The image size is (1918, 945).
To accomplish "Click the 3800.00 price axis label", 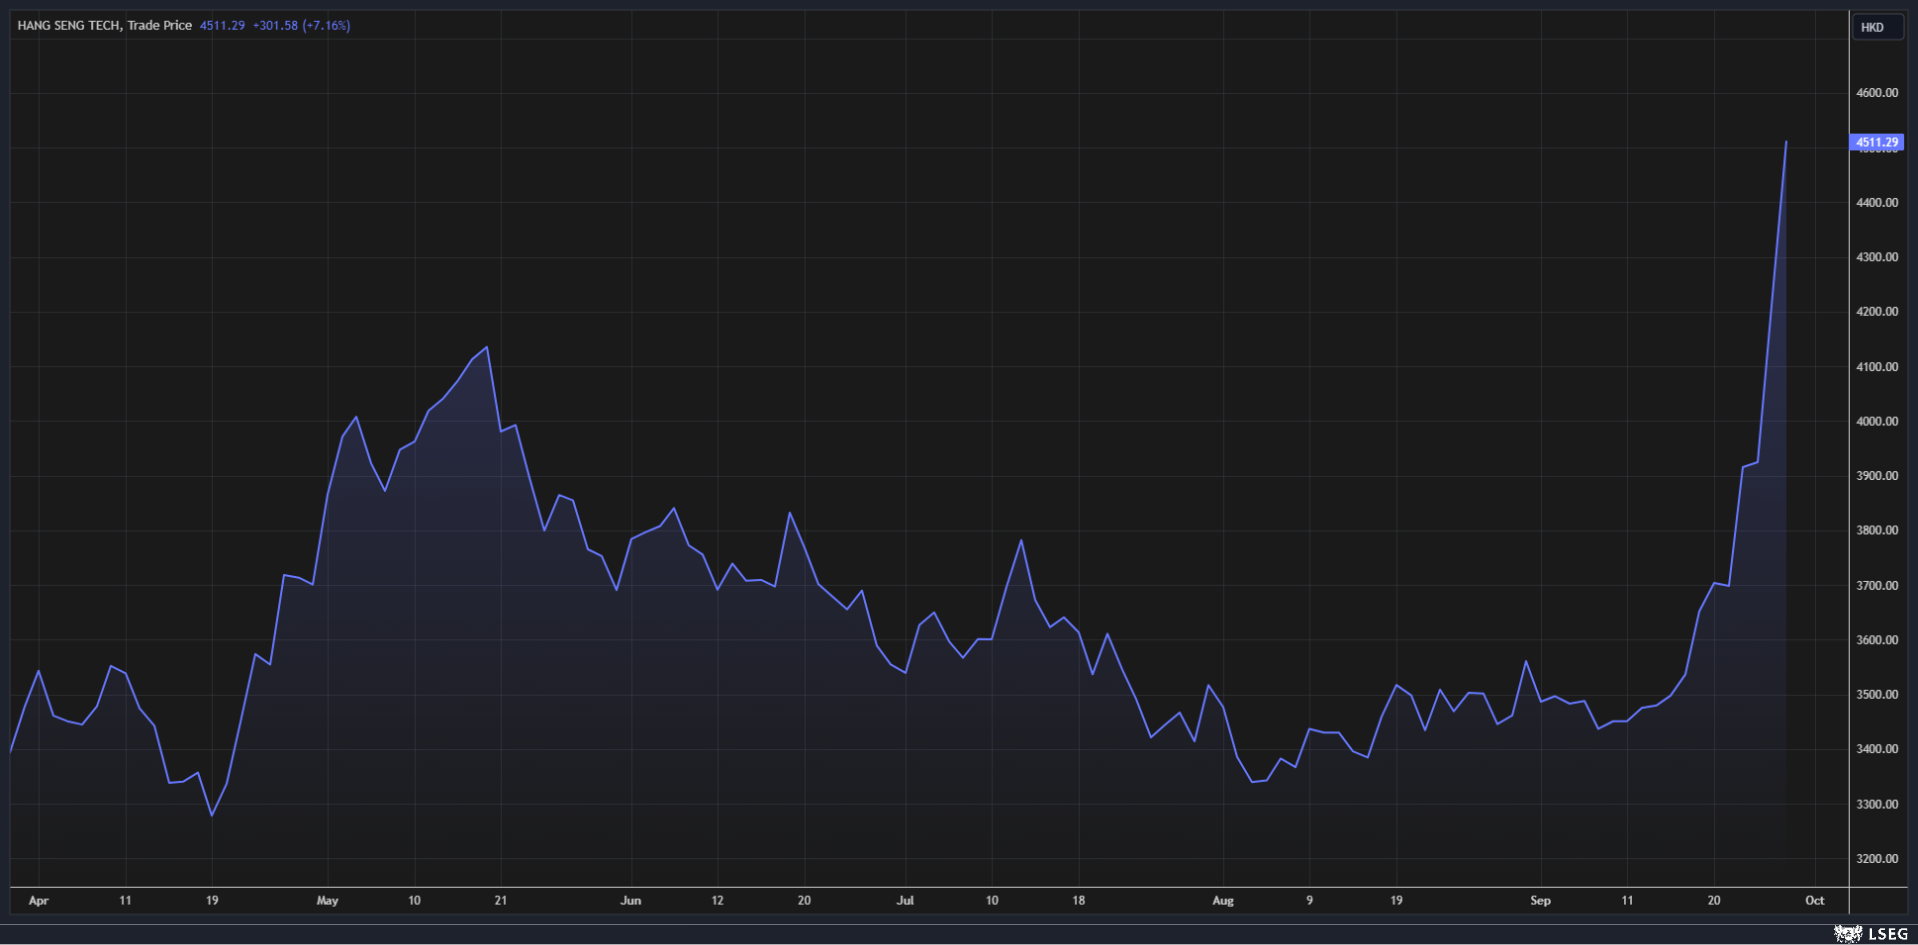I will point(1877,531).
